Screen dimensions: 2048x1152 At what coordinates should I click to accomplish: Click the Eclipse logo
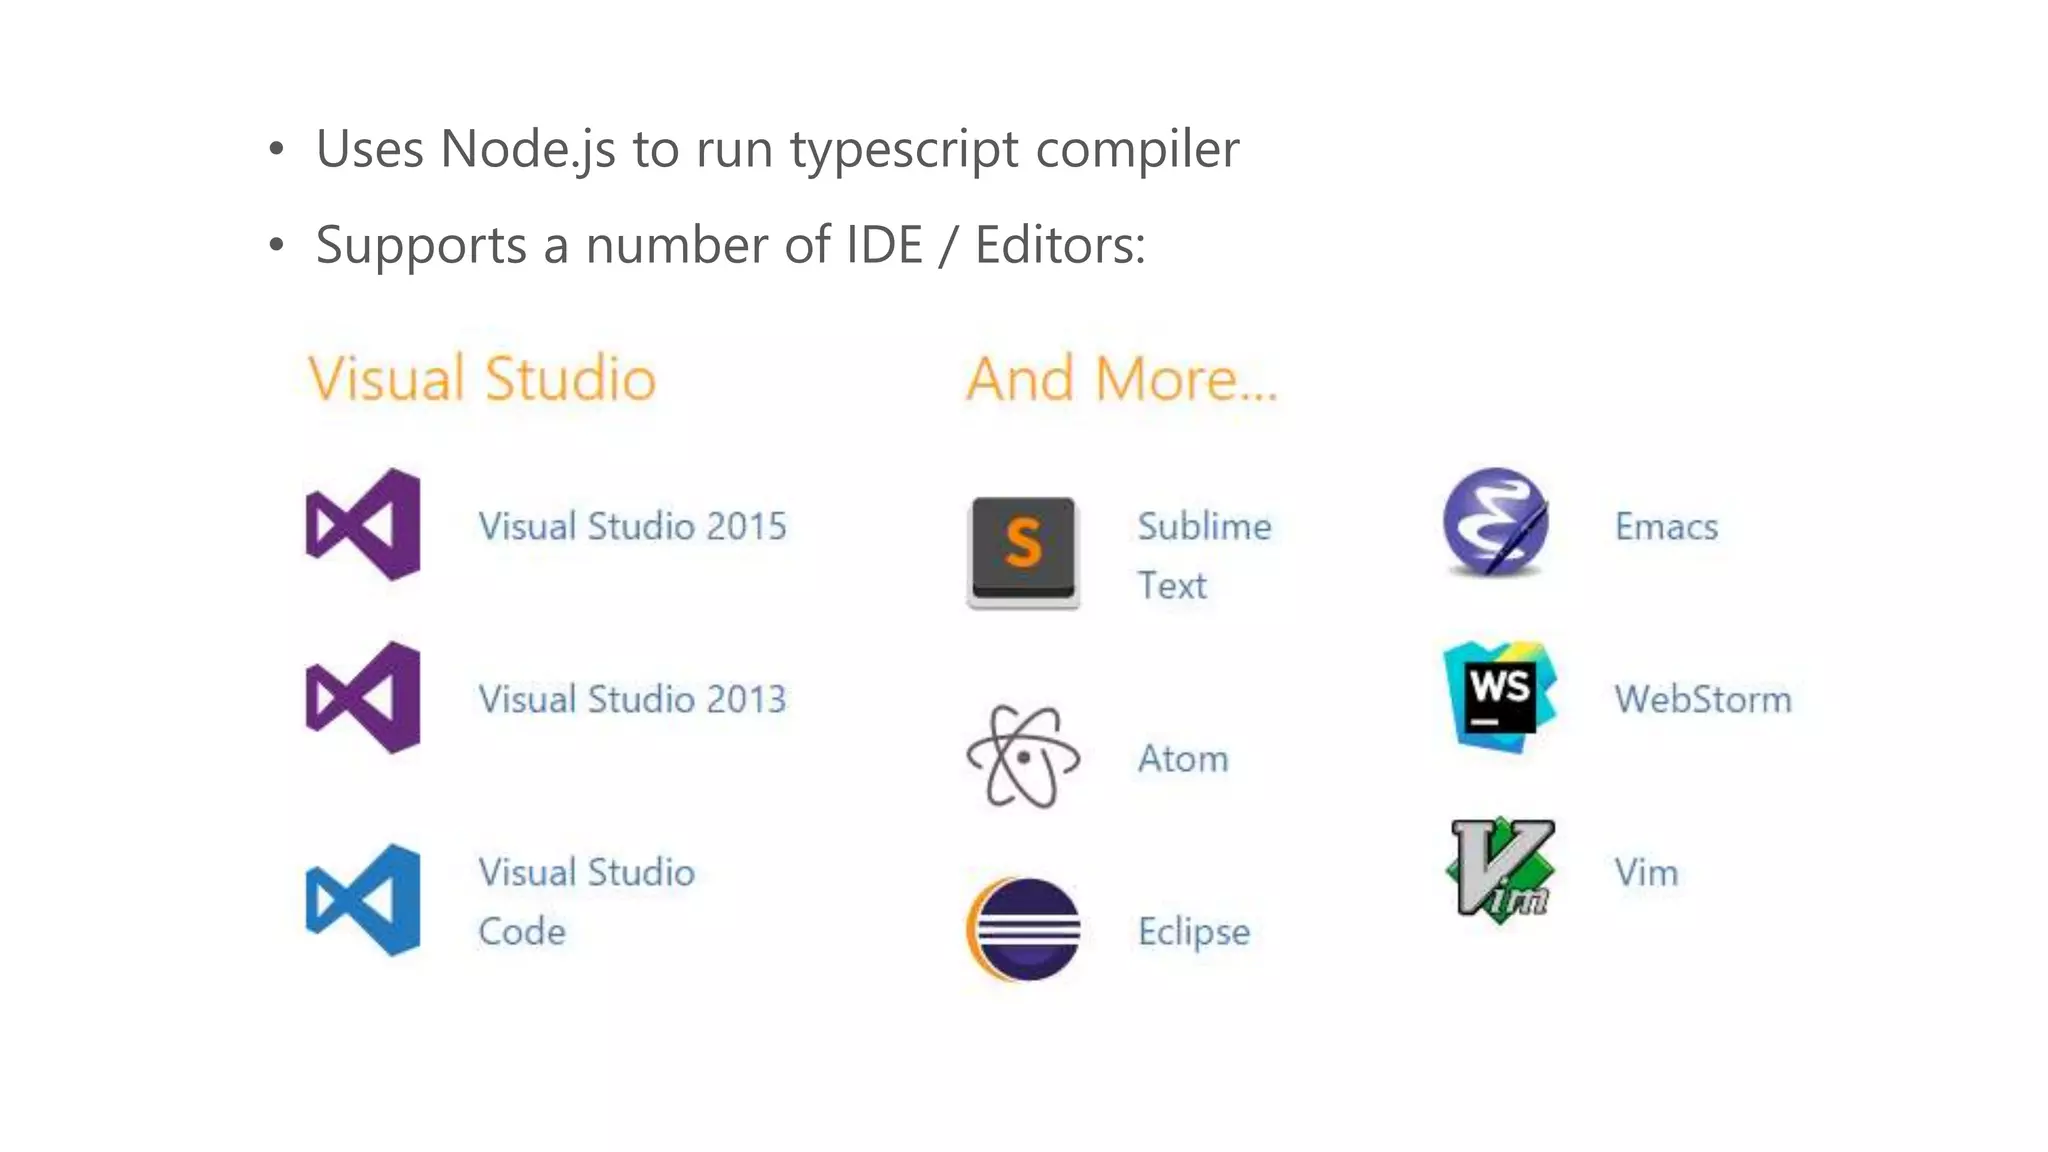pyautogui.click(x=1023, y=929)
